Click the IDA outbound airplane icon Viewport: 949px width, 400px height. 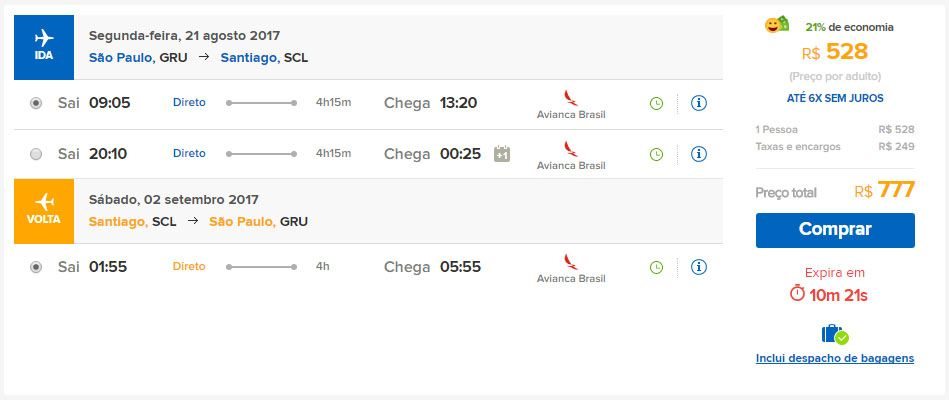coord(44,38)
